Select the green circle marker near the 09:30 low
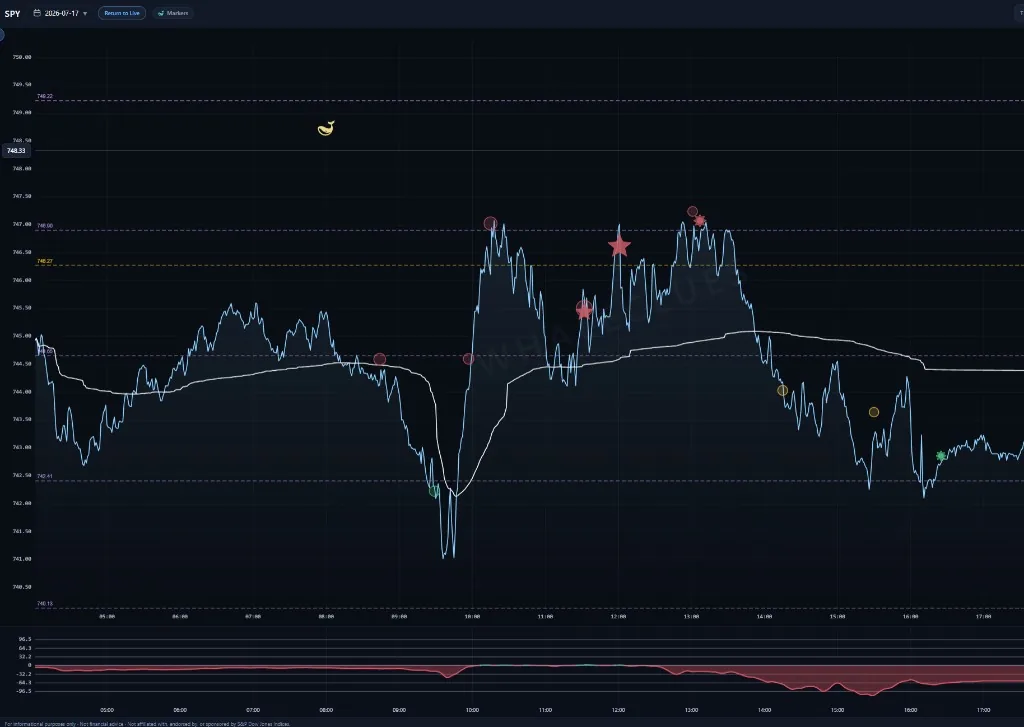 pos(434,491)
